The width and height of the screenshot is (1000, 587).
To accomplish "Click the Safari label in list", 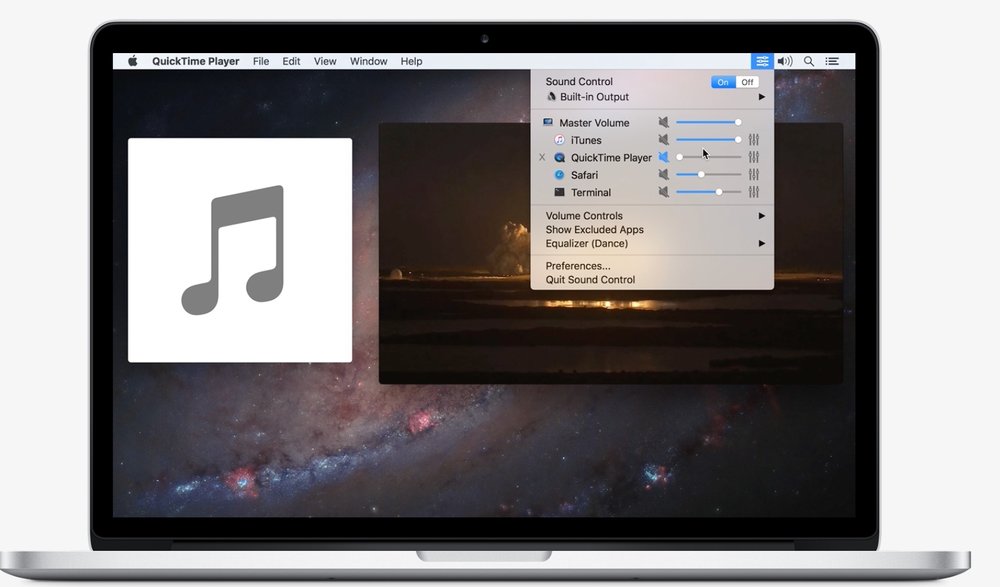I will point(584,175).
